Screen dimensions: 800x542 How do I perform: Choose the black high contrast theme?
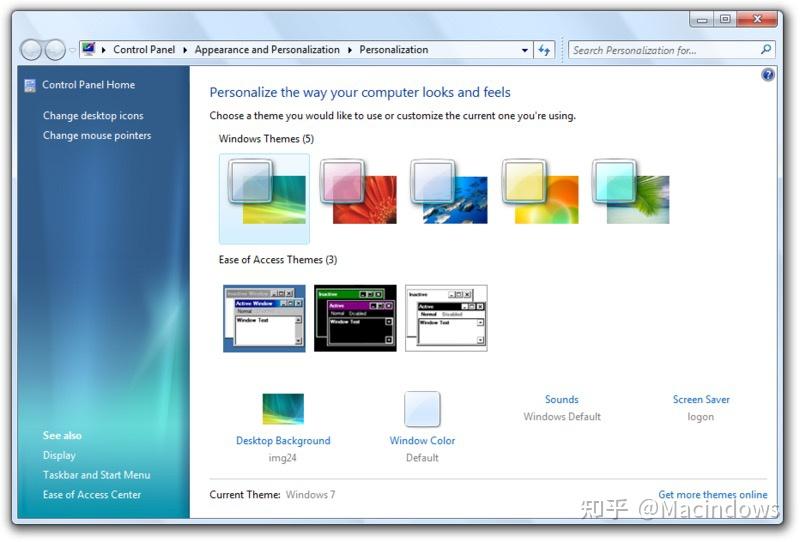click(x=355, y=318)
